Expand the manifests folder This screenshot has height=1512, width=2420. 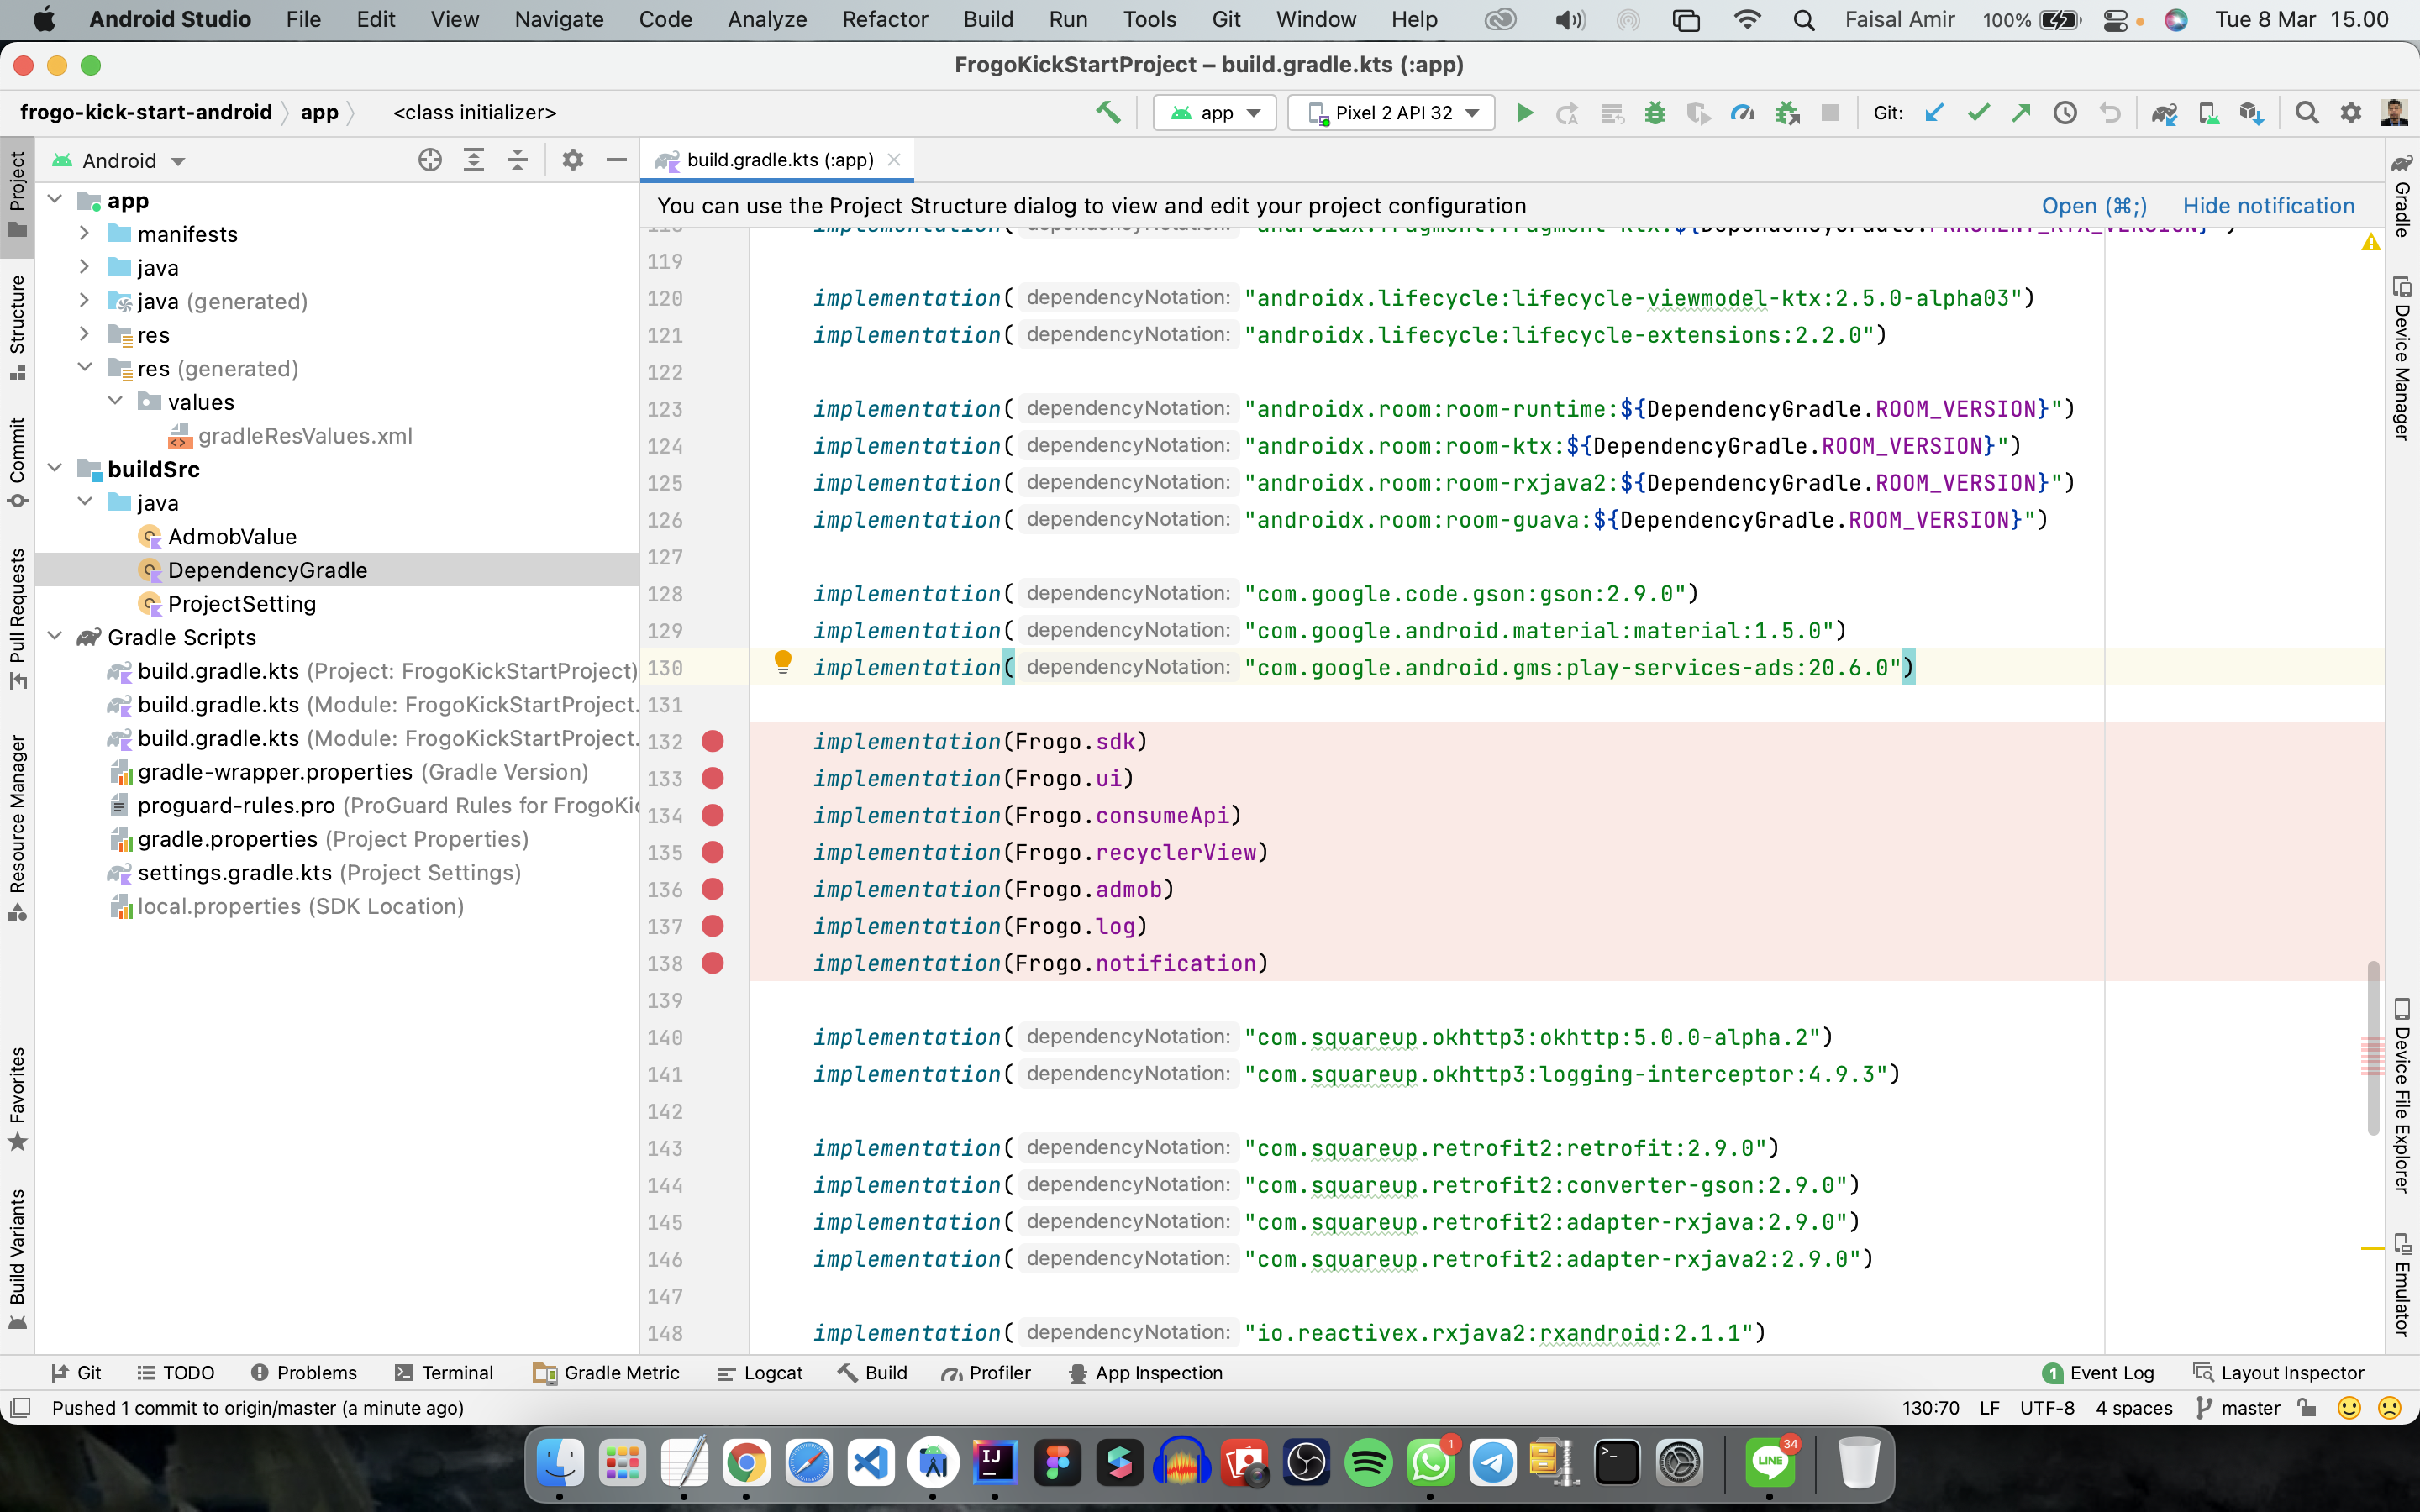click(85, 234)
